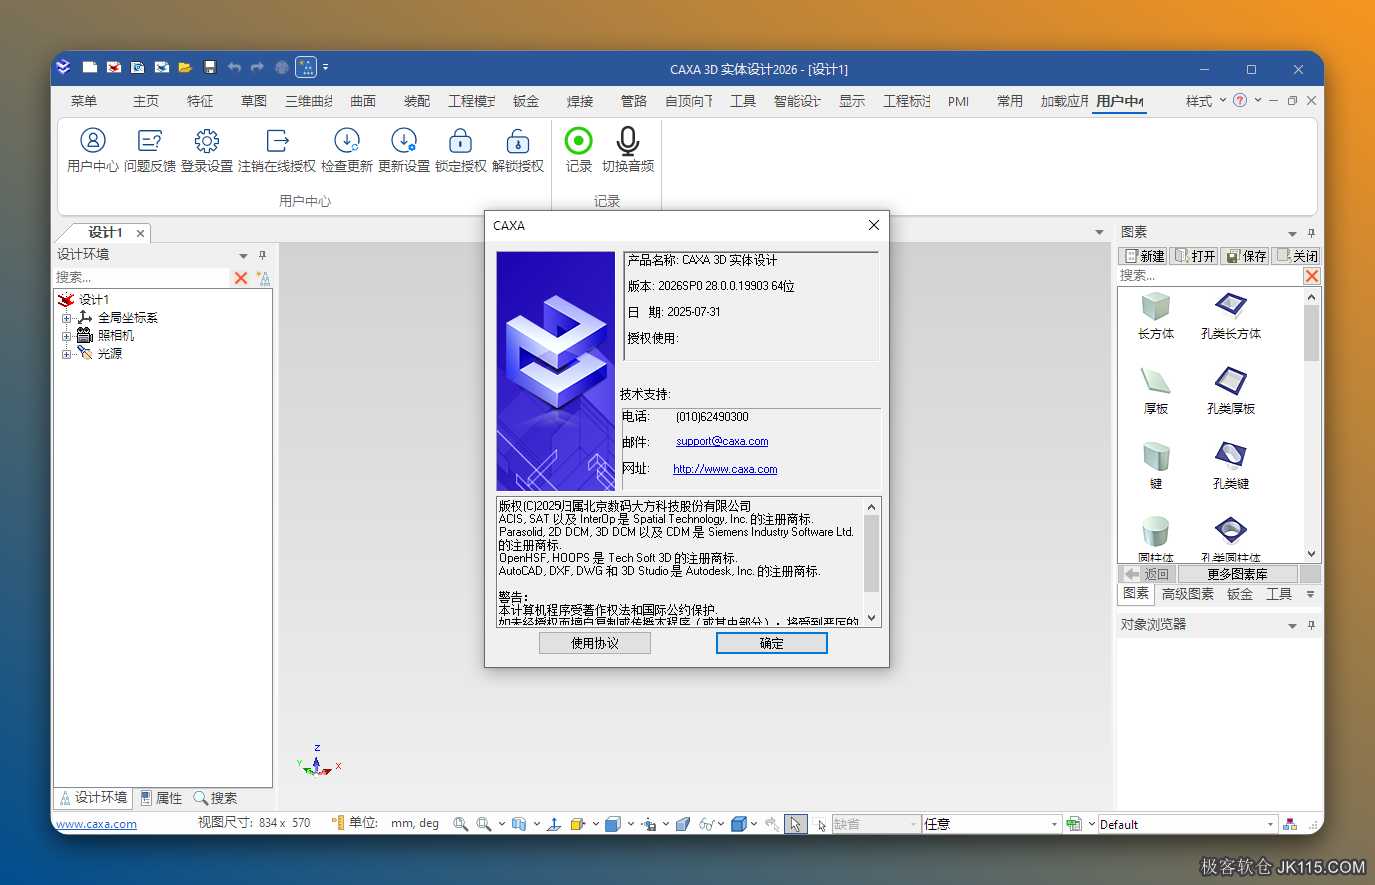The height and width of the screenshot is (885, 1375).
Task: Click the 解锁授权 unlock icon
Action: tap(518, 150)
